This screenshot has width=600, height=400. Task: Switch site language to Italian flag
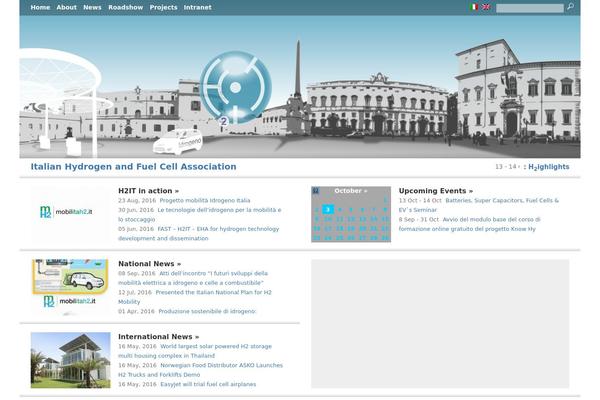coord(474,7)
